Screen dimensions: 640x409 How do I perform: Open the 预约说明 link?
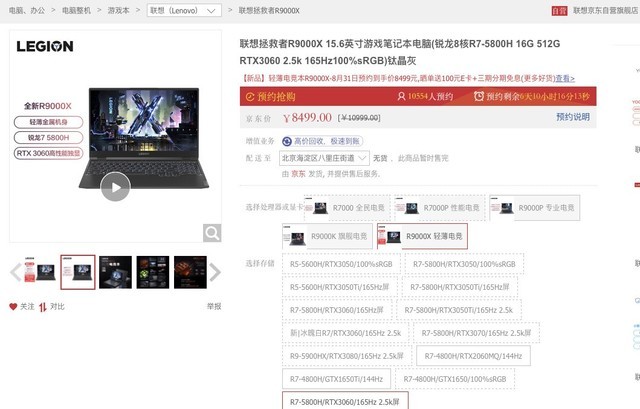[x=573, y=117]
